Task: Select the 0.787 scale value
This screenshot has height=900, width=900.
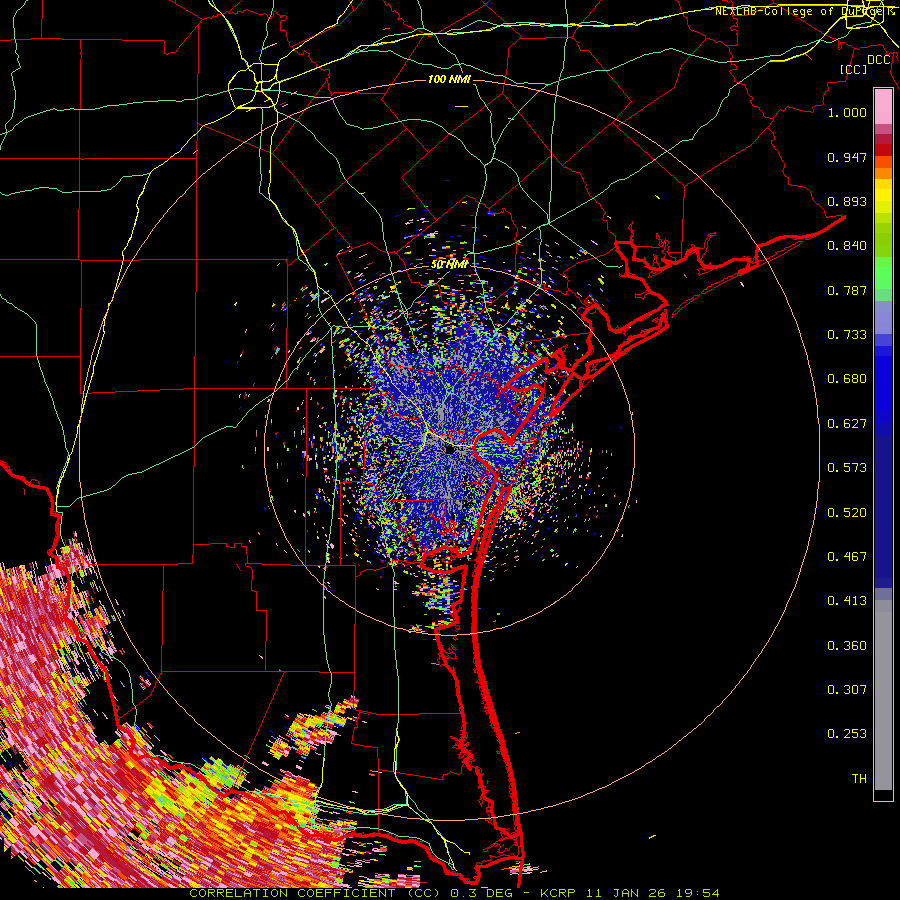Action: 847,290
